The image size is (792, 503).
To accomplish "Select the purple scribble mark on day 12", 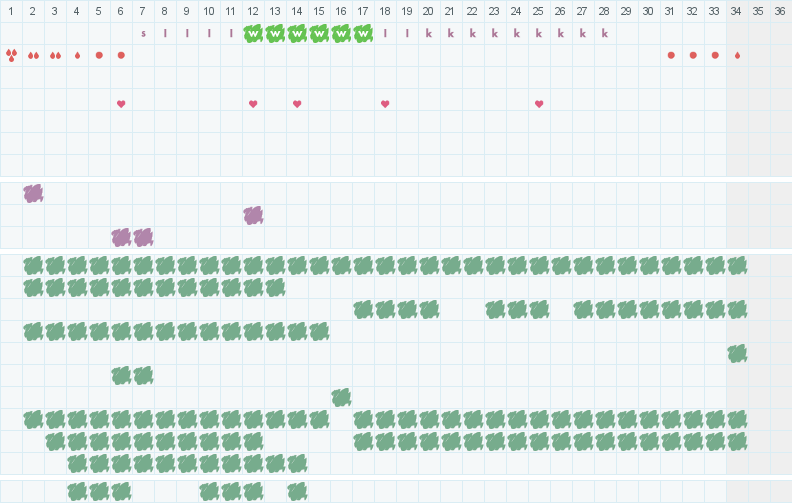I will pos(253,215).
